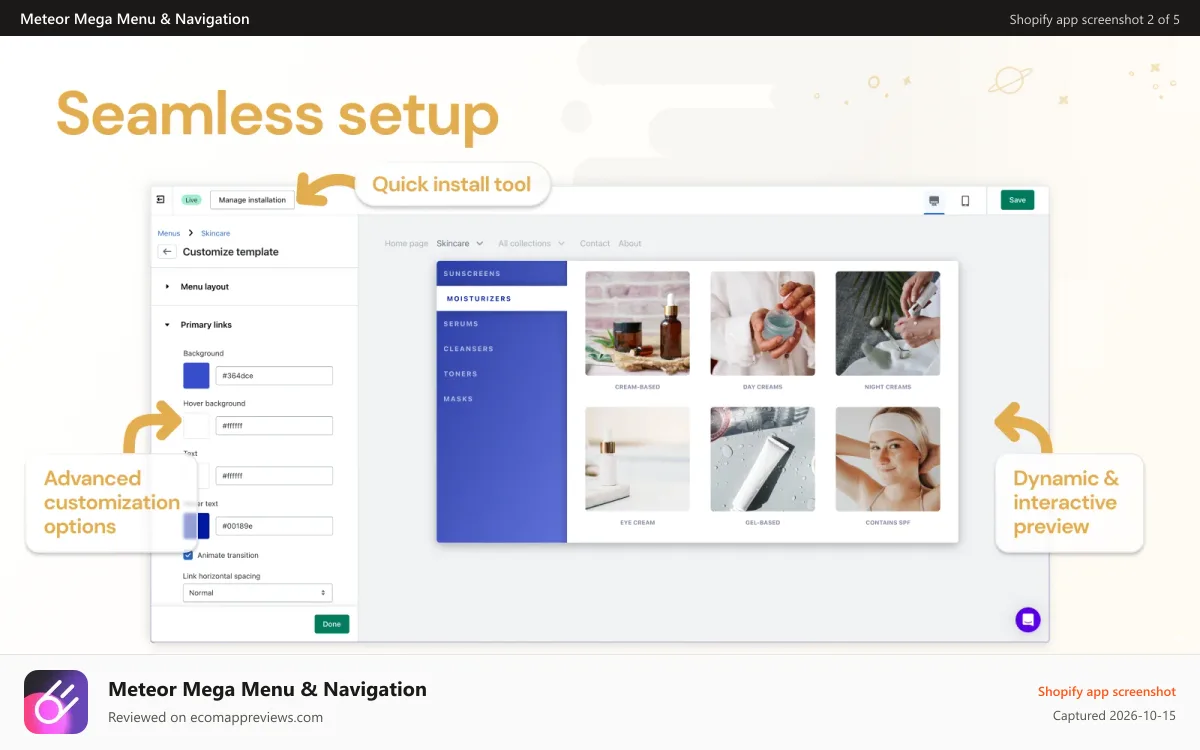Open the Gel-based product thumbnail
The height and width of the screenshot is (750, 1200).
[763, 459]
